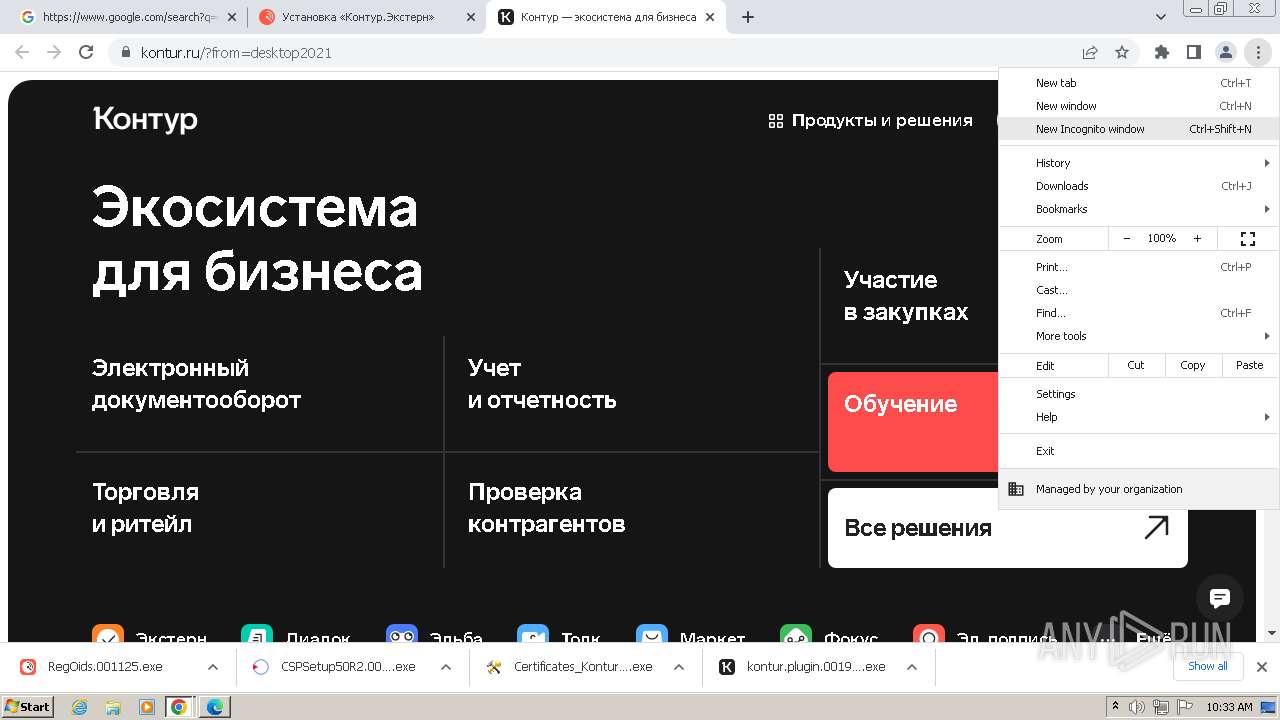The image size is (1280, 720).
Task: Open options arrow for Certificates_Kontur download
Action: (x=679, y=667)
